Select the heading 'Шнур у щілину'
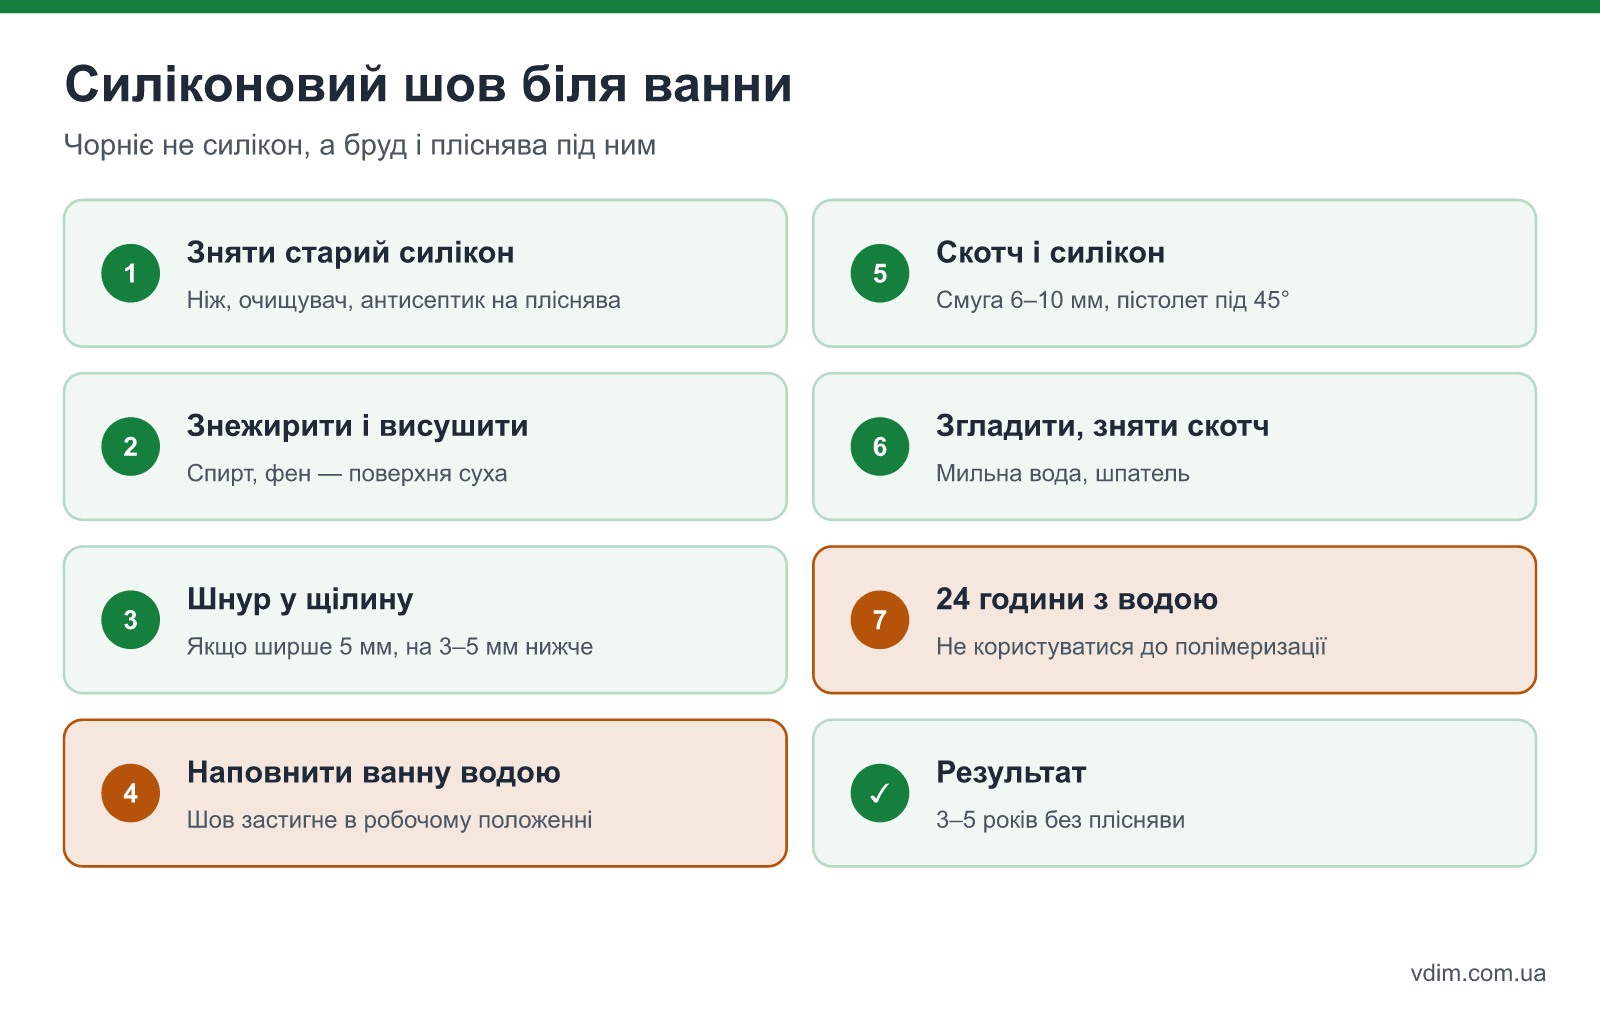The width and height of the screenshot is (1600, 1013). point(300,600)
